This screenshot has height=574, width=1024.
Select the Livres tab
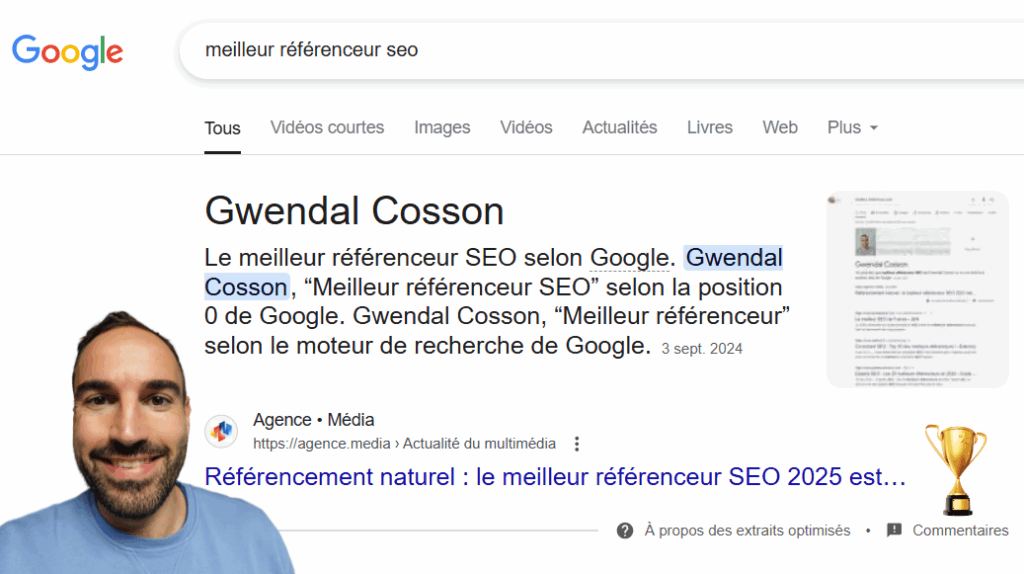tap(709, 127)
